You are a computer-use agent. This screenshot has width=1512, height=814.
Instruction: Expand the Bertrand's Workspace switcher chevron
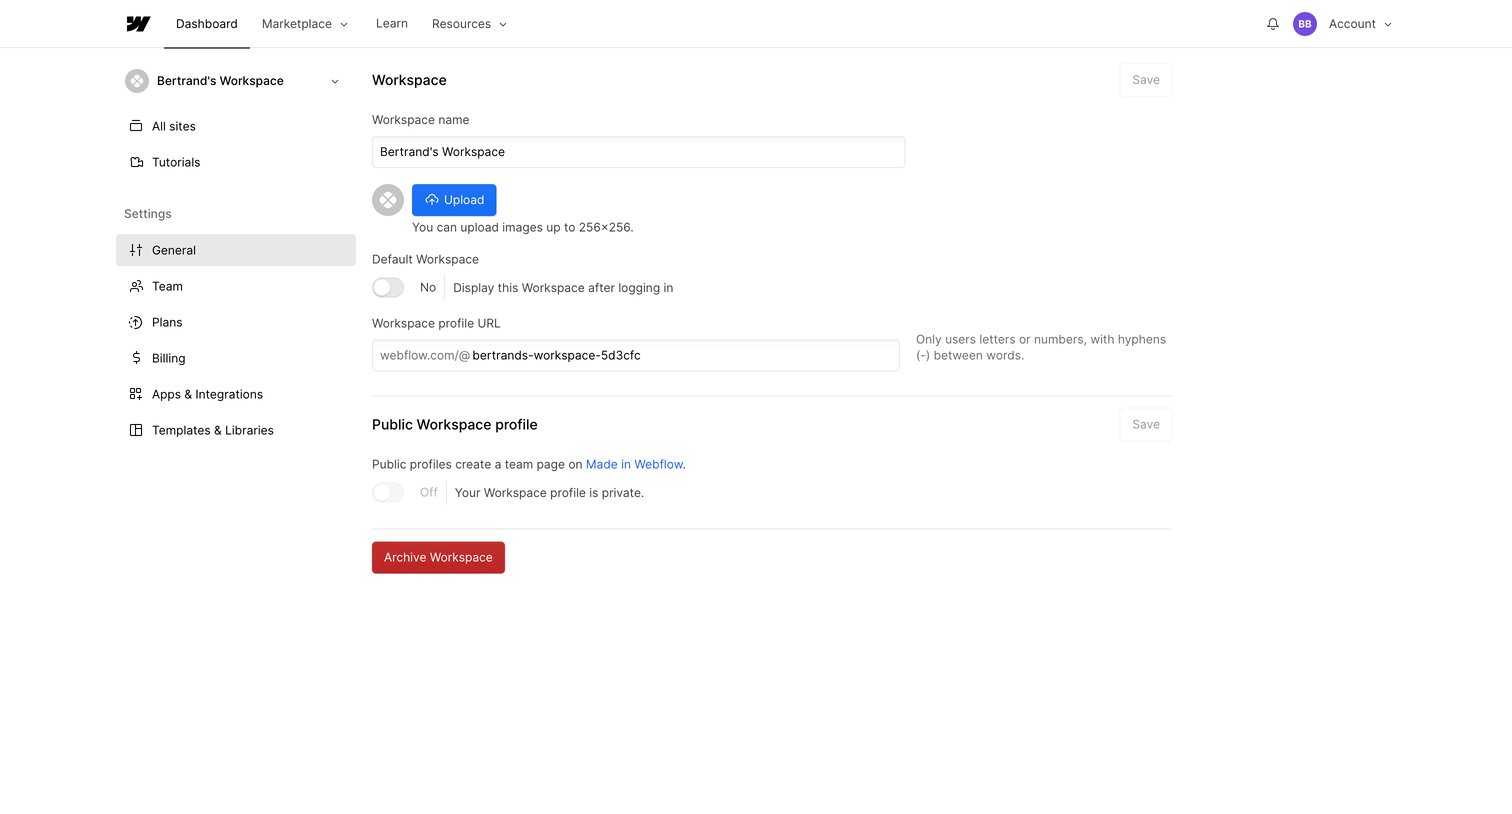pos(335,82)
